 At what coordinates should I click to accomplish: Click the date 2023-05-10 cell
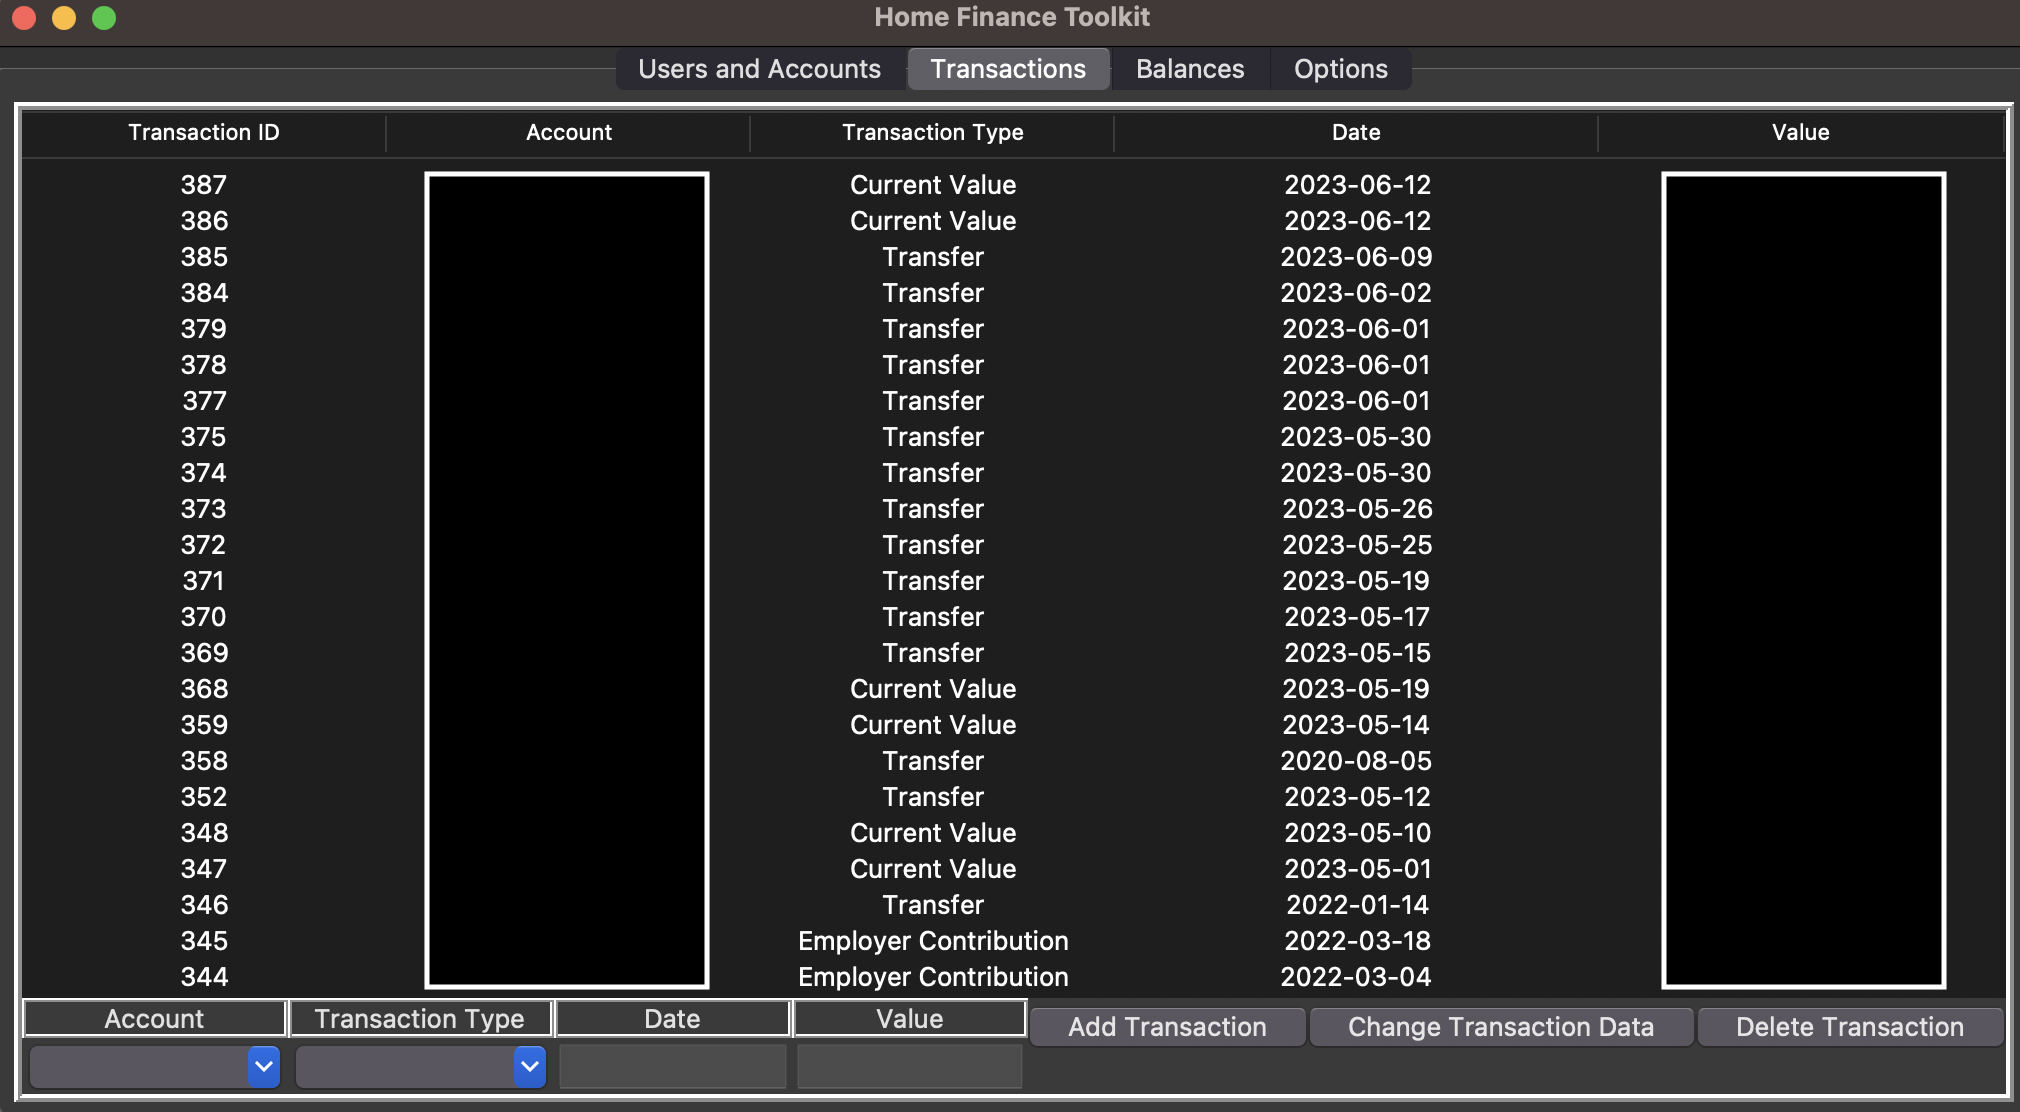pyautogui.click(x=1357, y=833)
